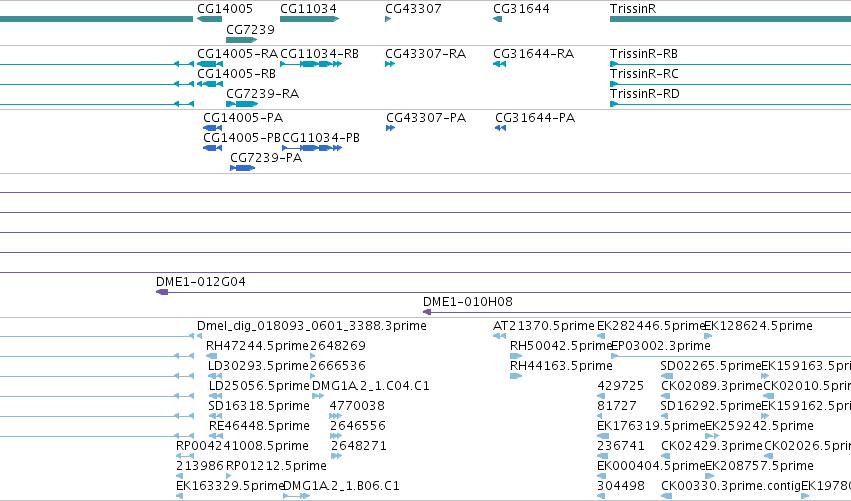851x501 pixels.
Task: Click DMG1A.2_1.C04.C1 alignment
Action: [371, 385]
